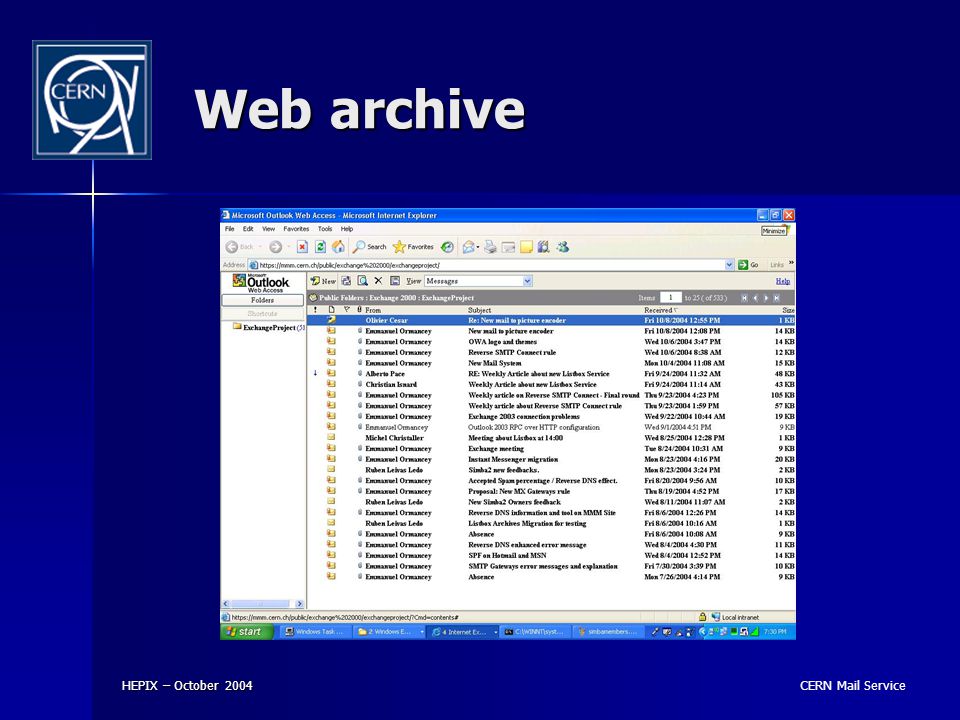This screenshot has width=960, height=720.
Task: Click the yellow Discuss note icon
Action: click(526, 247)
